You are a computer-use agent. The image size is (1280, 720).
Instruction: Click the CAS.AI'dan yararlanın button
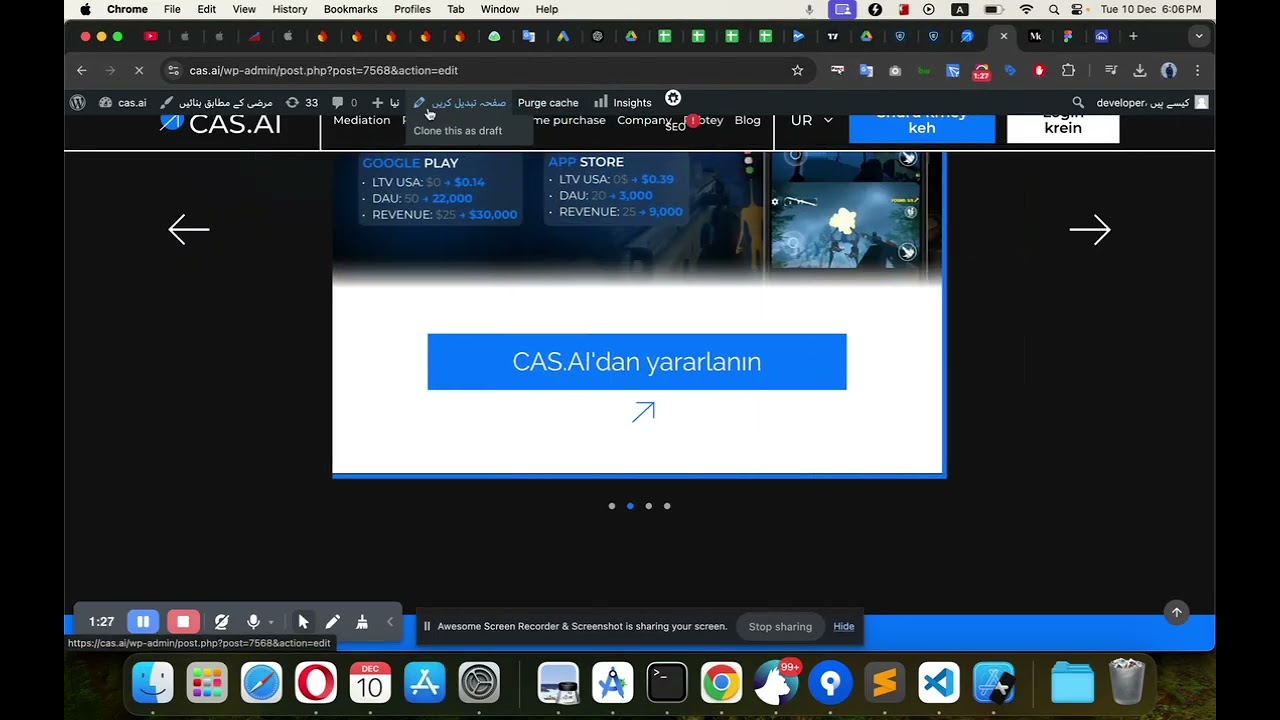click(637, 361)
